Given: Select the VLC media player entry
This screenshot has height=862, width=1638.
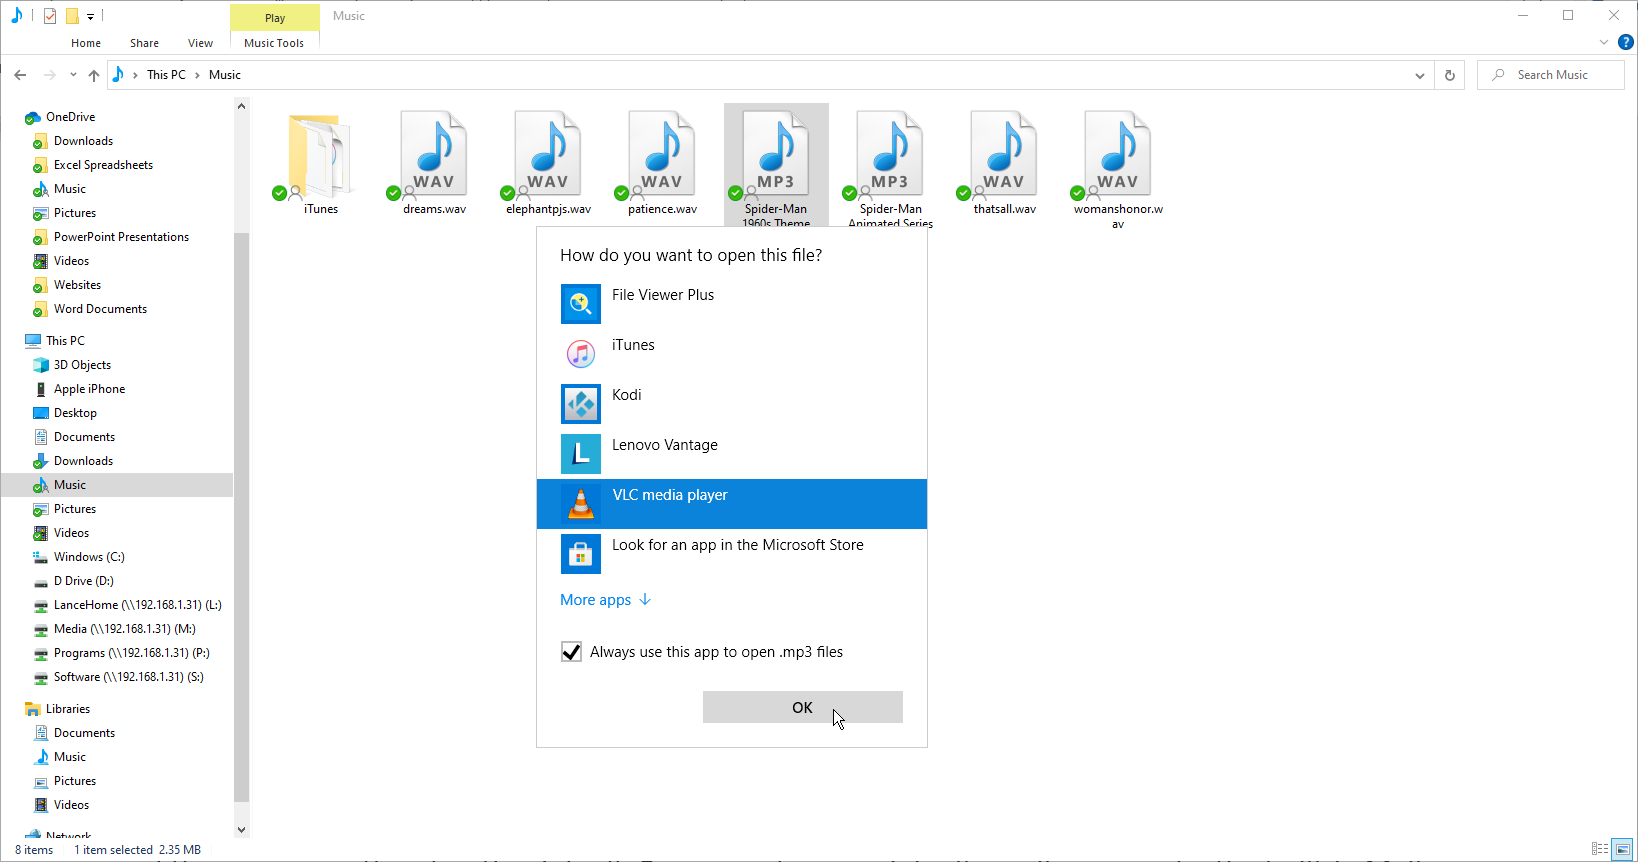Looking at the screenshot, I should pyautogui.click(x=732, y=504).
